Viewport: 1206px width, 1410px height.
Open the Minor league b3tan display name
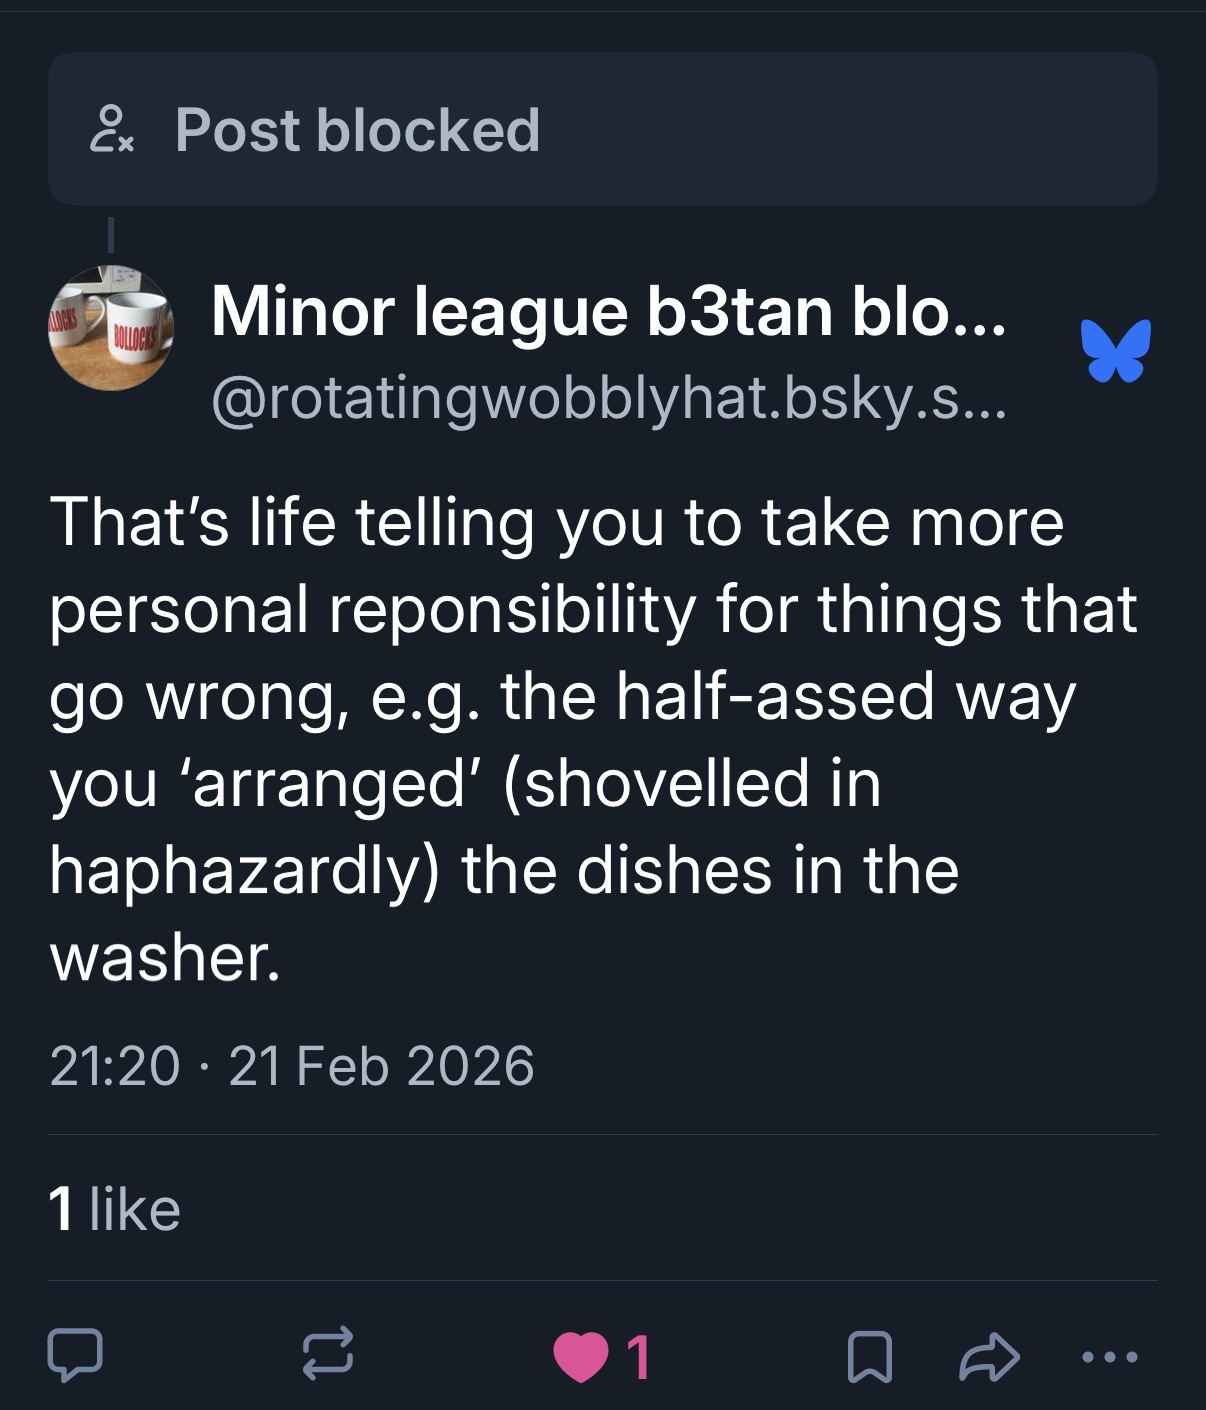point(608,311)
